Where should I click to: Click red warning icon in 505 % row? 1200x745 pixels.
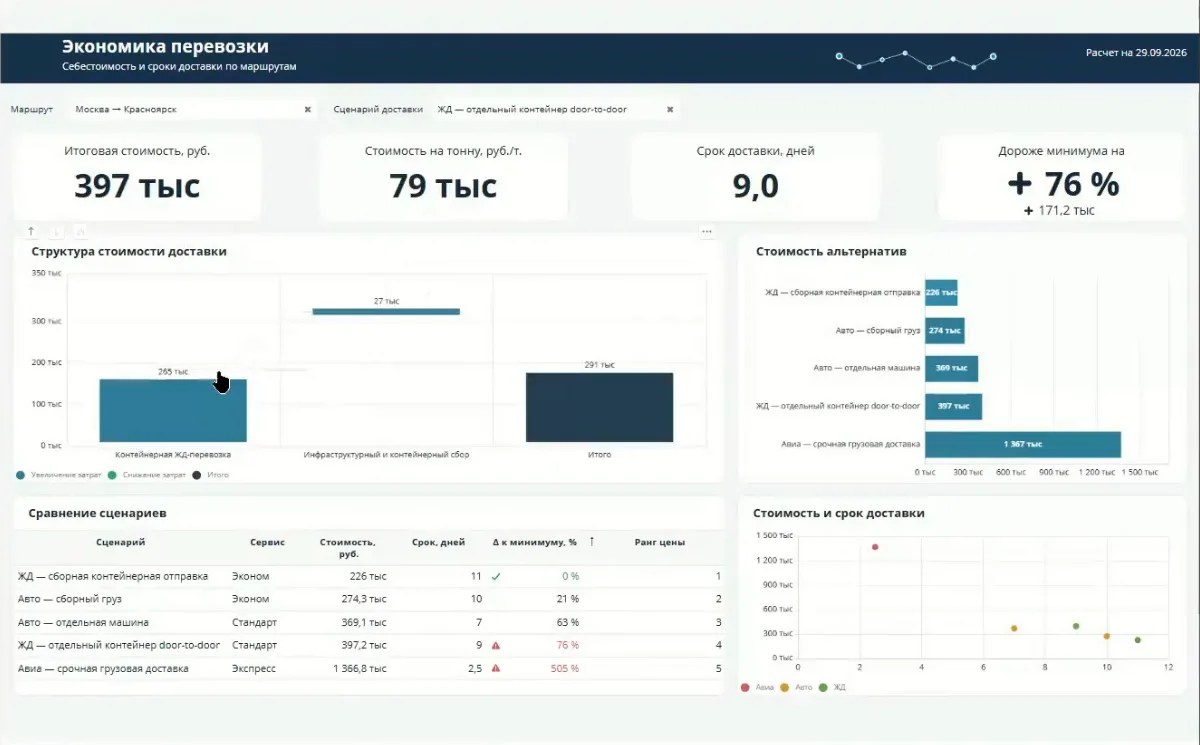coord(496,668)
